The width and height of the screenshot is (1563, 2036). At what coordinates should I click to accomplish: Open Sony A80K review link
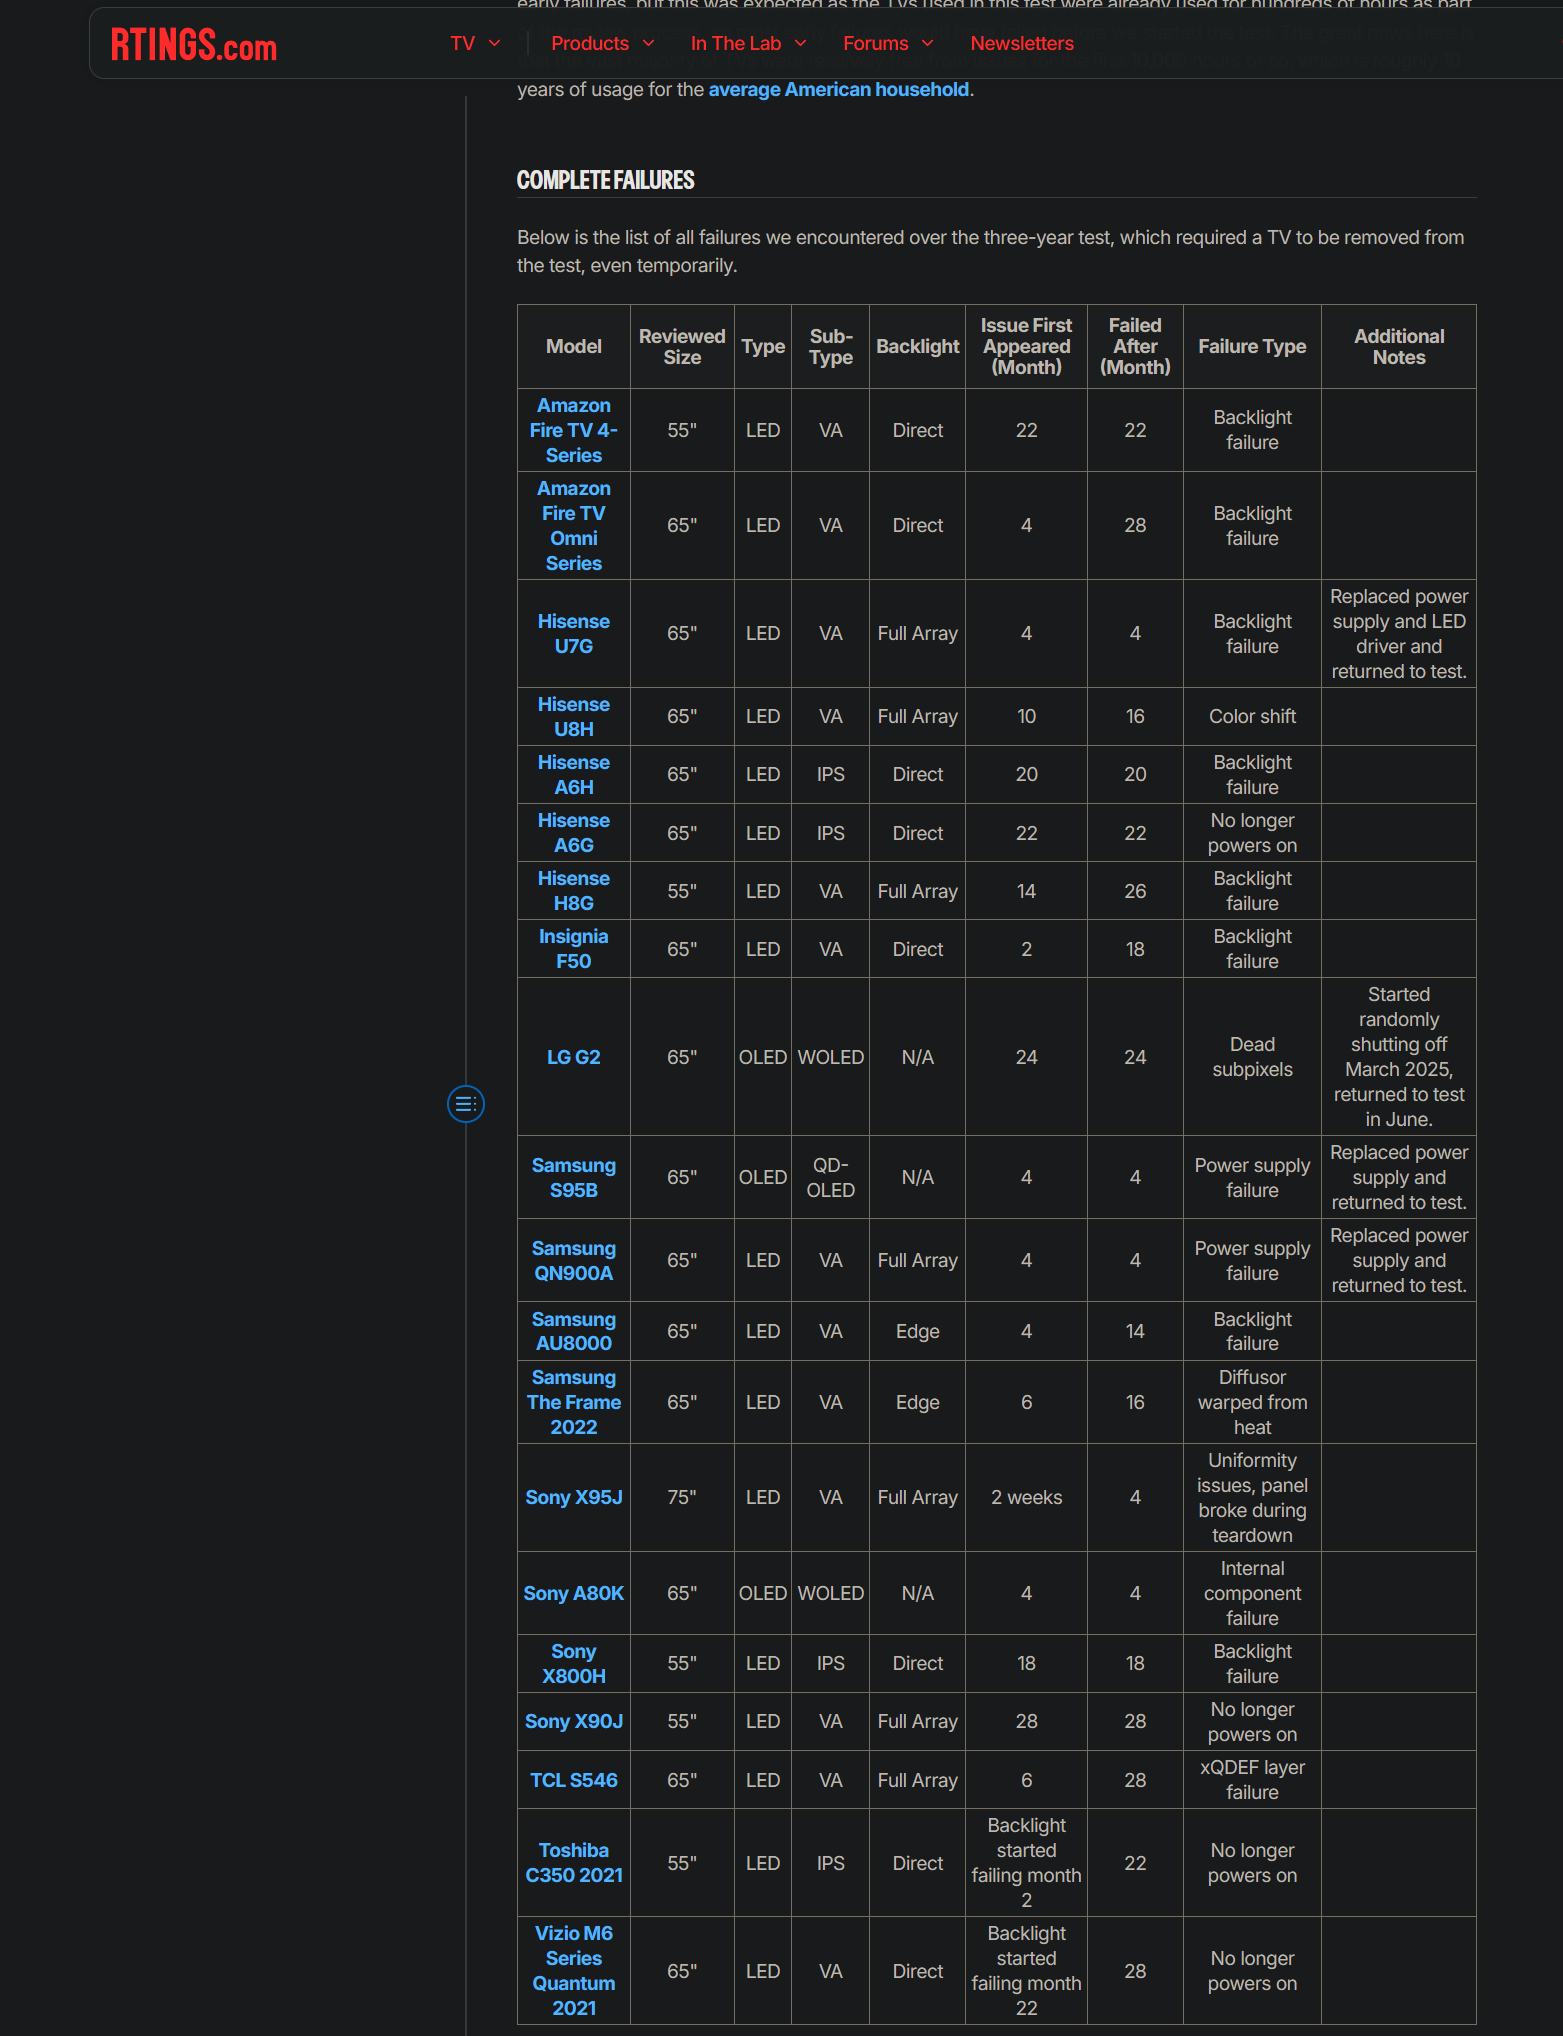coord(574,1593)
